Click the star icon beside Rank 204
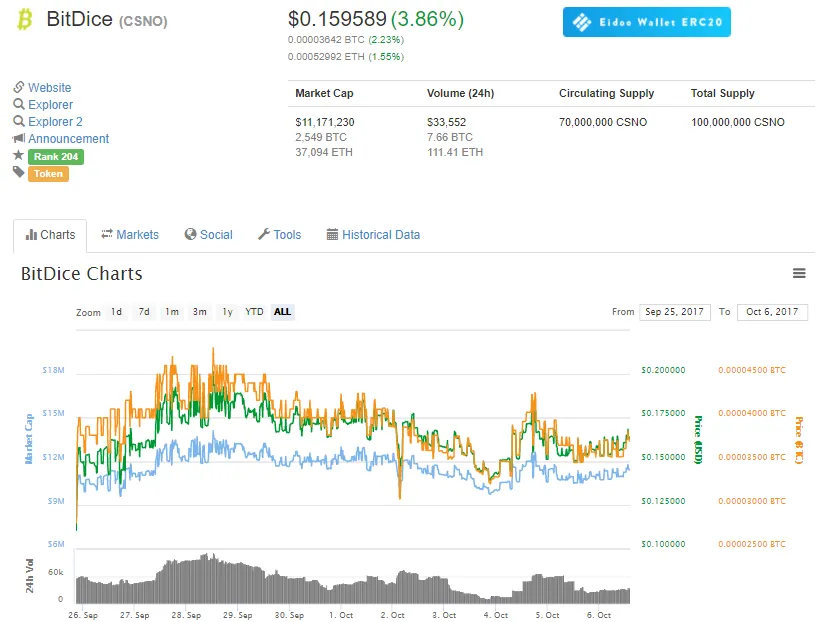Viewport: 828px width, 622px height. [18, 155]
